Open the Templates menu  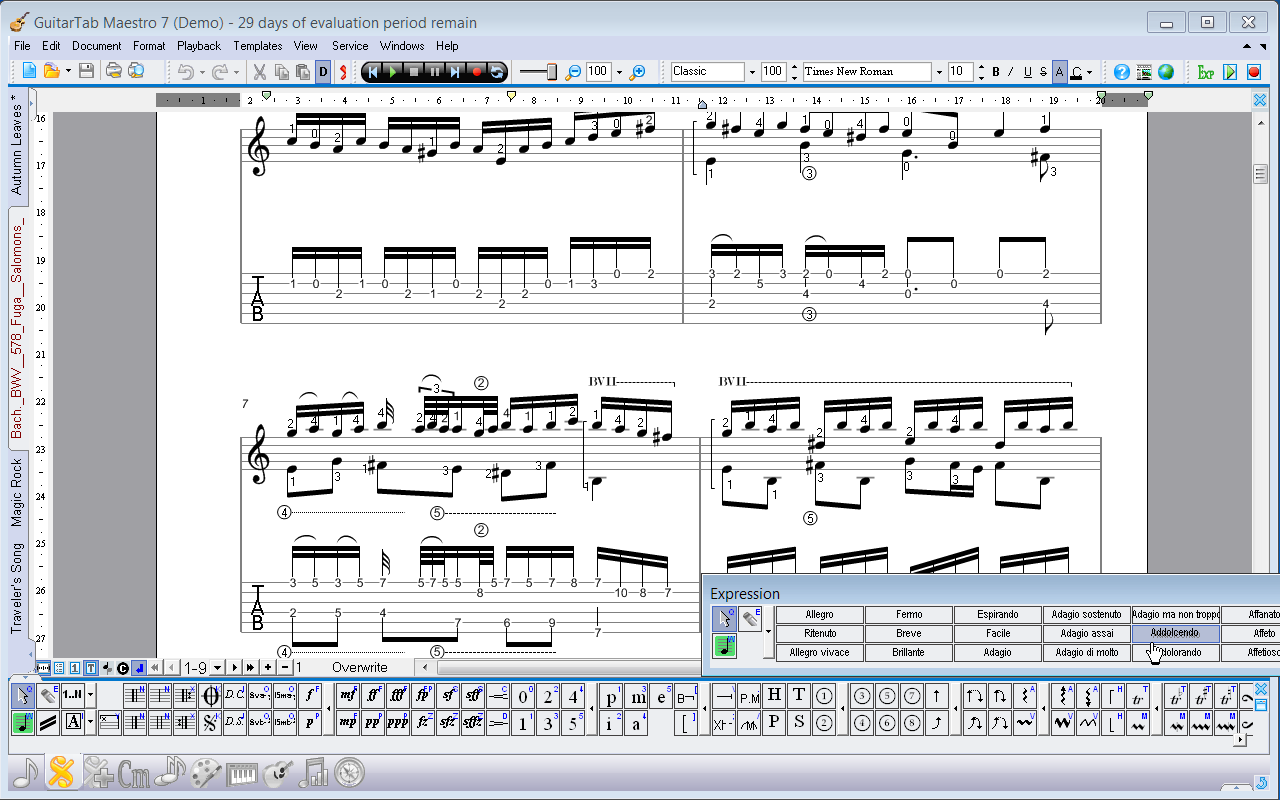point(258,46)
